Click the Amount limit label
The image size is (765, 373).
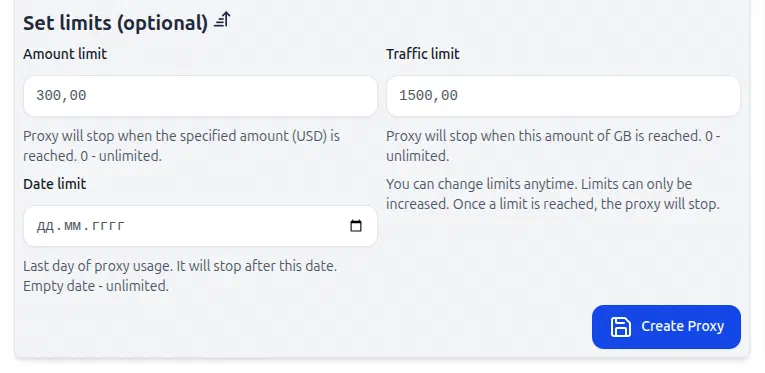(x=65, y=54)
